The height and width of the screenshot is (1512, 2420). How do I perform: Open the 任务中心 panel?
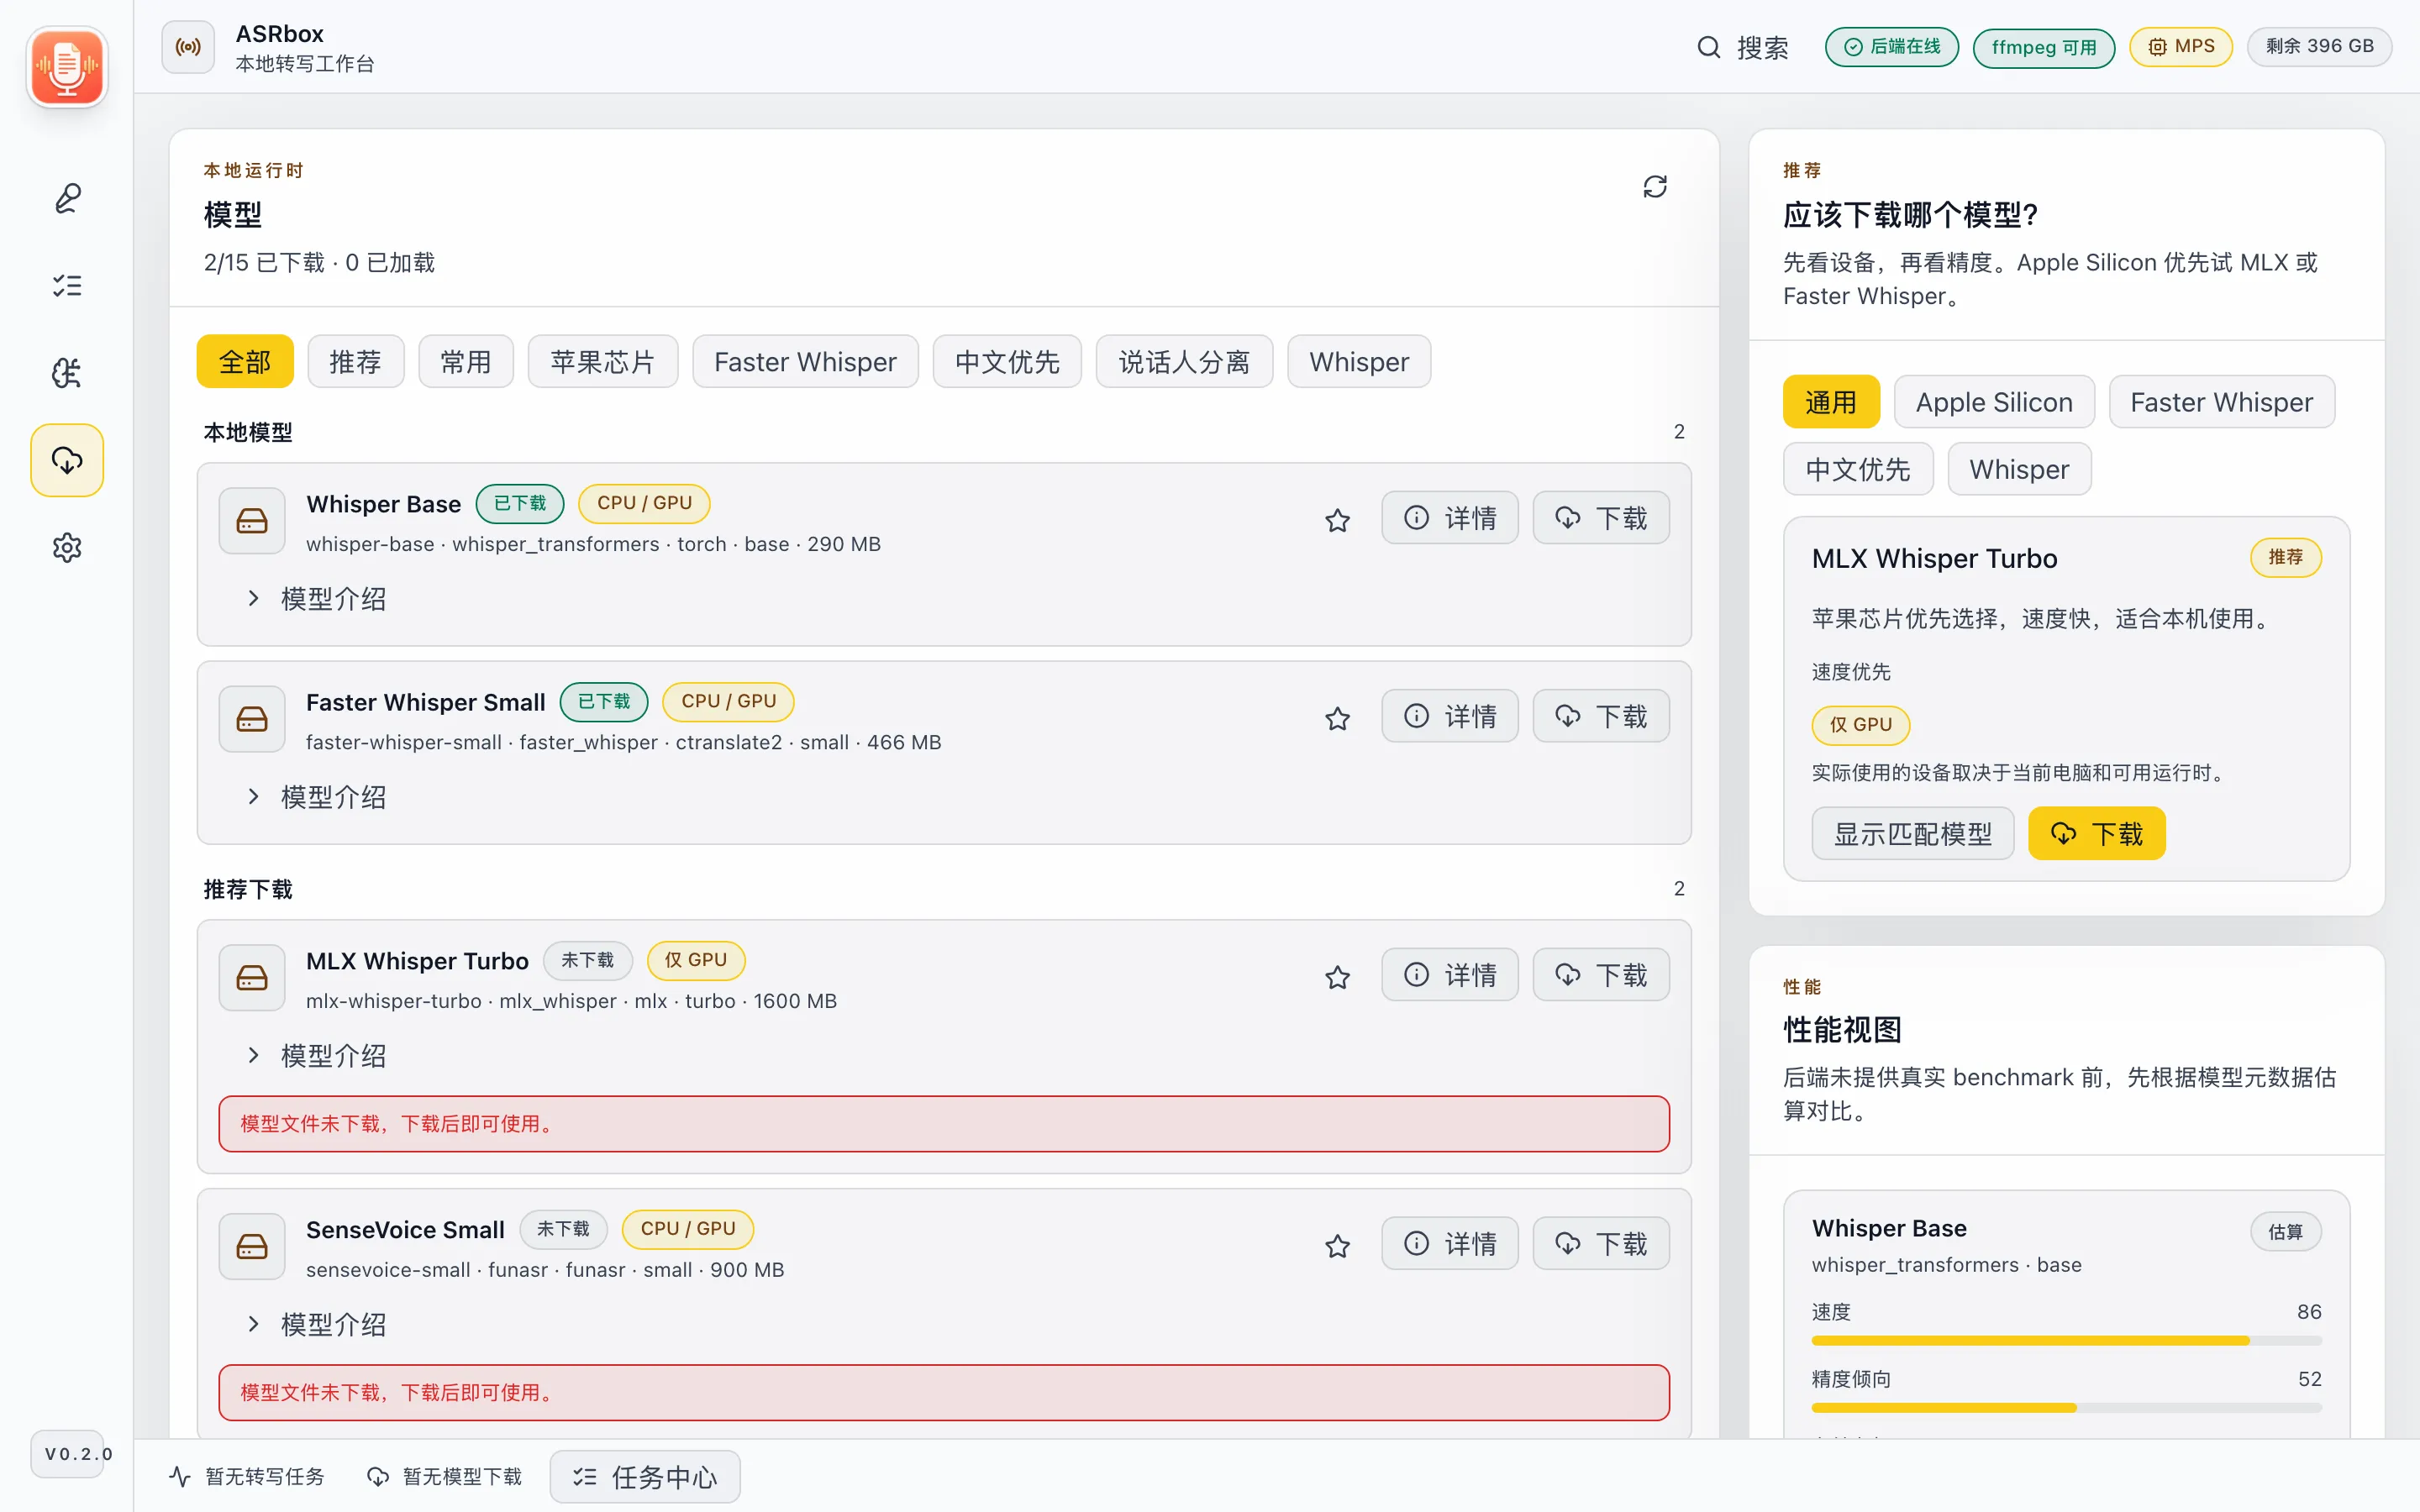click(645, 1477)
